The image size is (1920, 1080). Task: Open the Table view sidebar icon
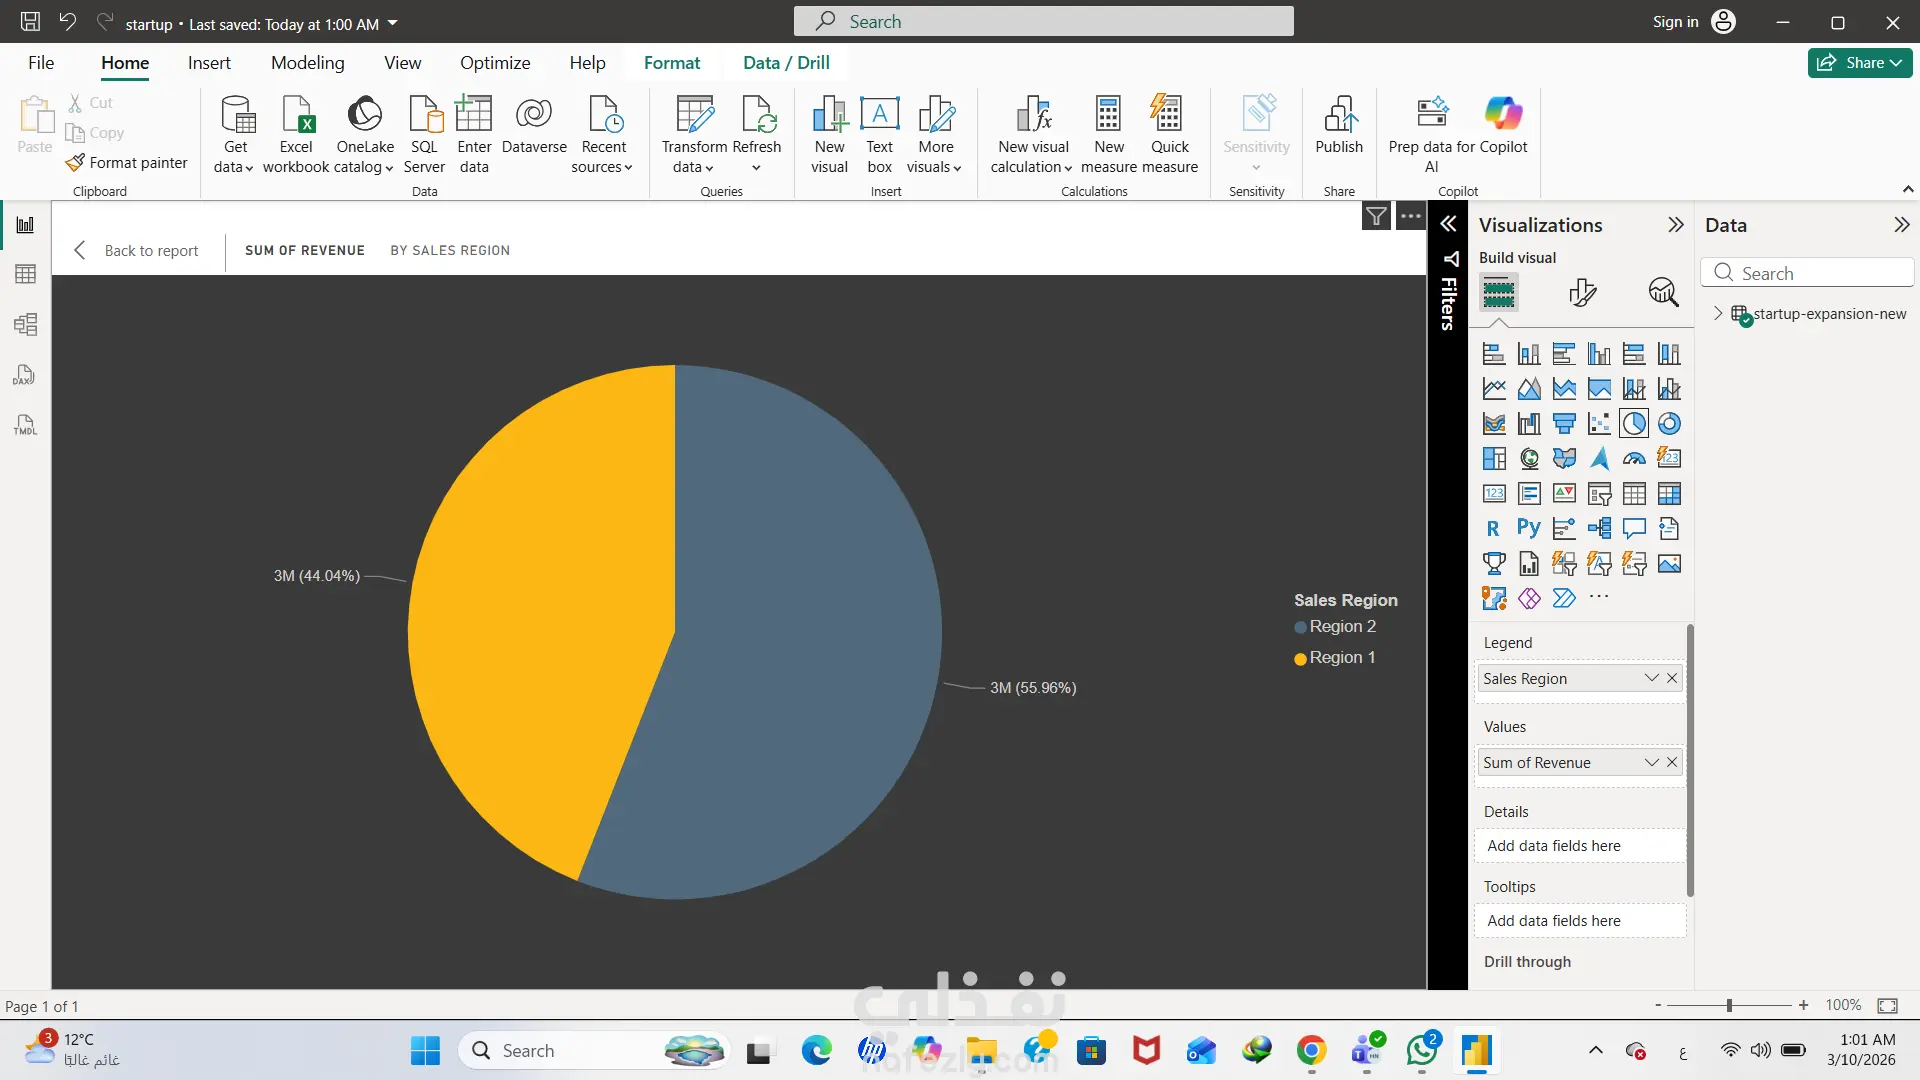pyautogui.click(x=25, y=274)
